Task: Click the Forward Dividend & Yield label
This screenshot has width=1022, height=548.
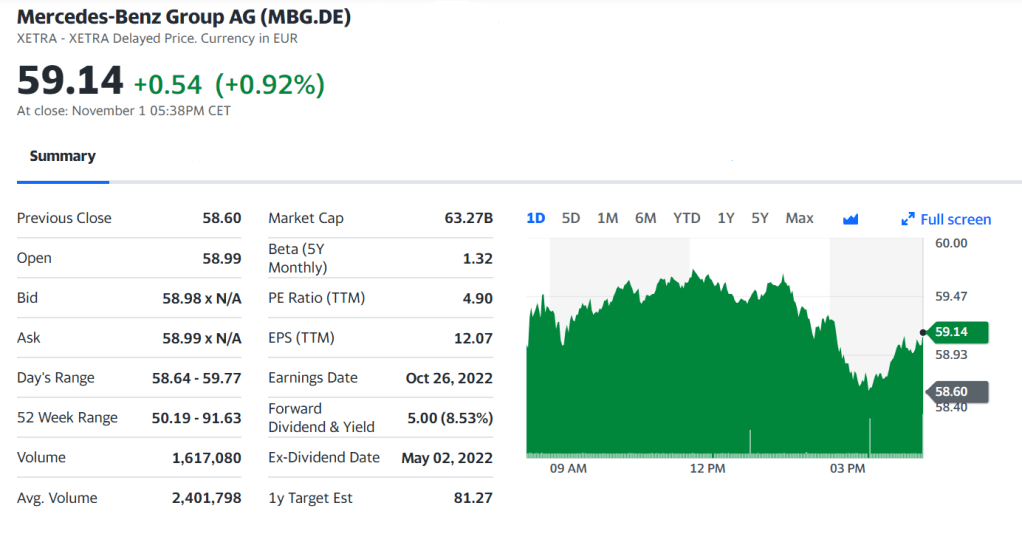Action: (x=321, y=417)
